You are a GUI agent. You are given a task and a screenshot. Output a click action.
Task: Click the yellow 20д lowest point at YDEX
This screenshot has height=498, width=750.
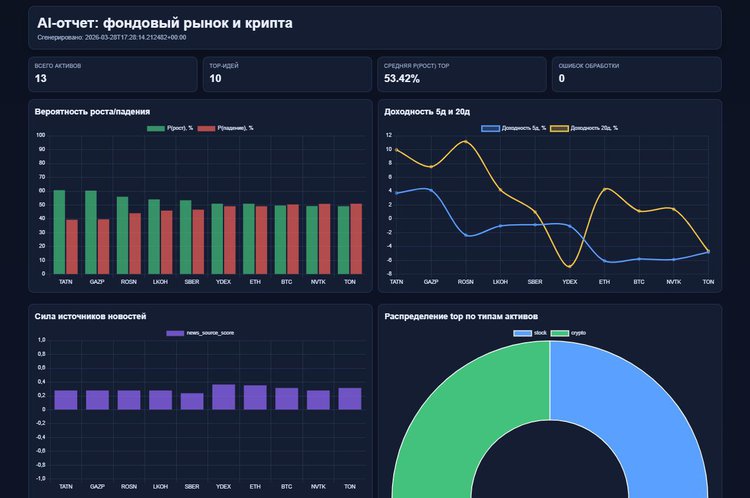(x=569, y=266)
